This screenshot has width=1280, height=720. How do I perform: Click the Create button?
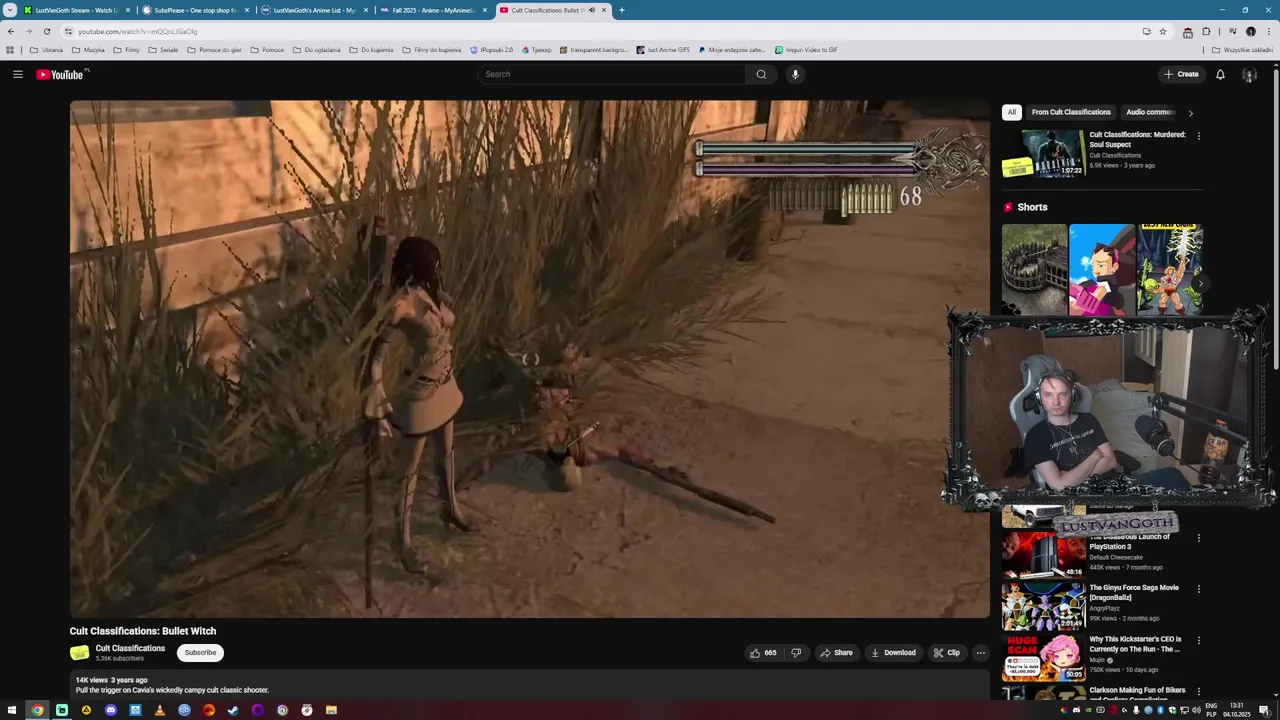point(1181,74)
